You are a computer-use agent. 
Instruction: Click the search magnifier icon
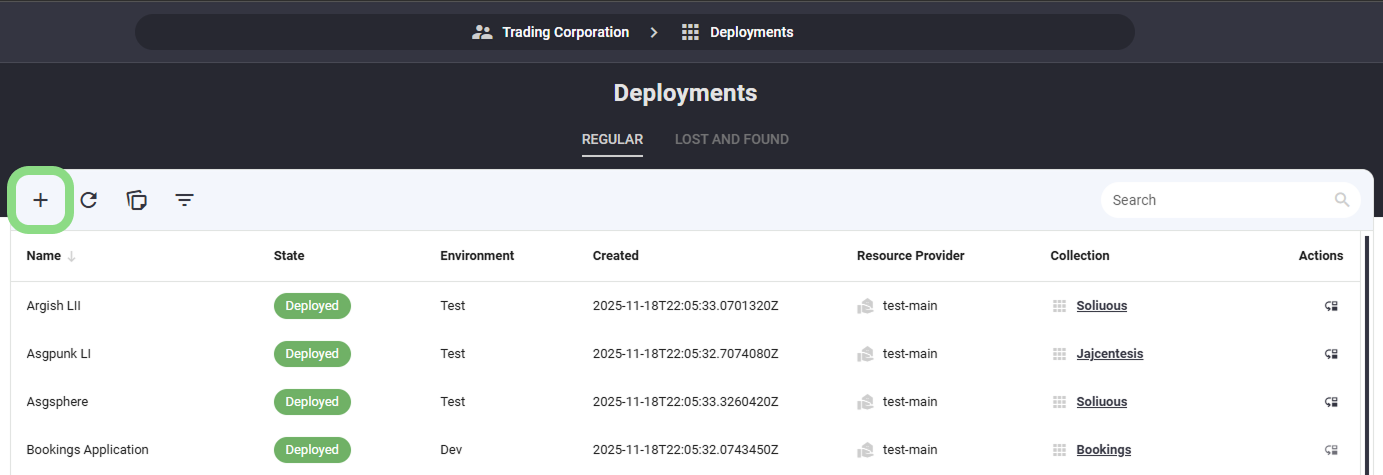(1342, 200)
